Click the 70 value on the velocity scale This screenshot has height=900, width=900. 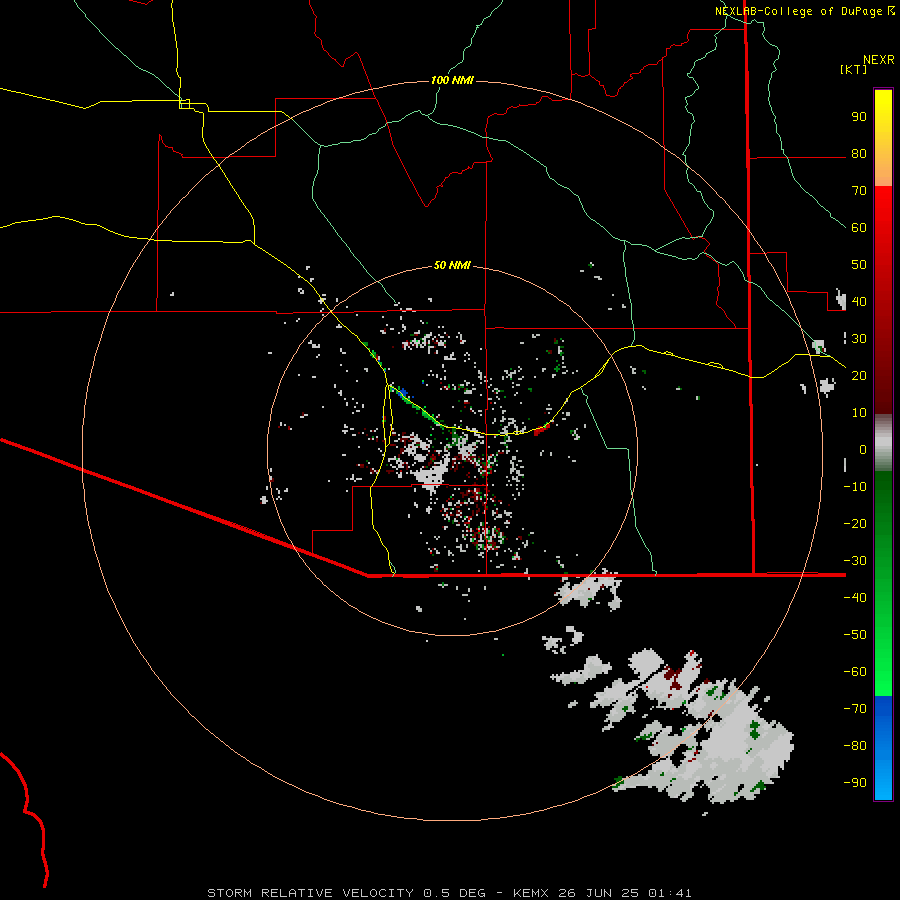pos(859,191)
